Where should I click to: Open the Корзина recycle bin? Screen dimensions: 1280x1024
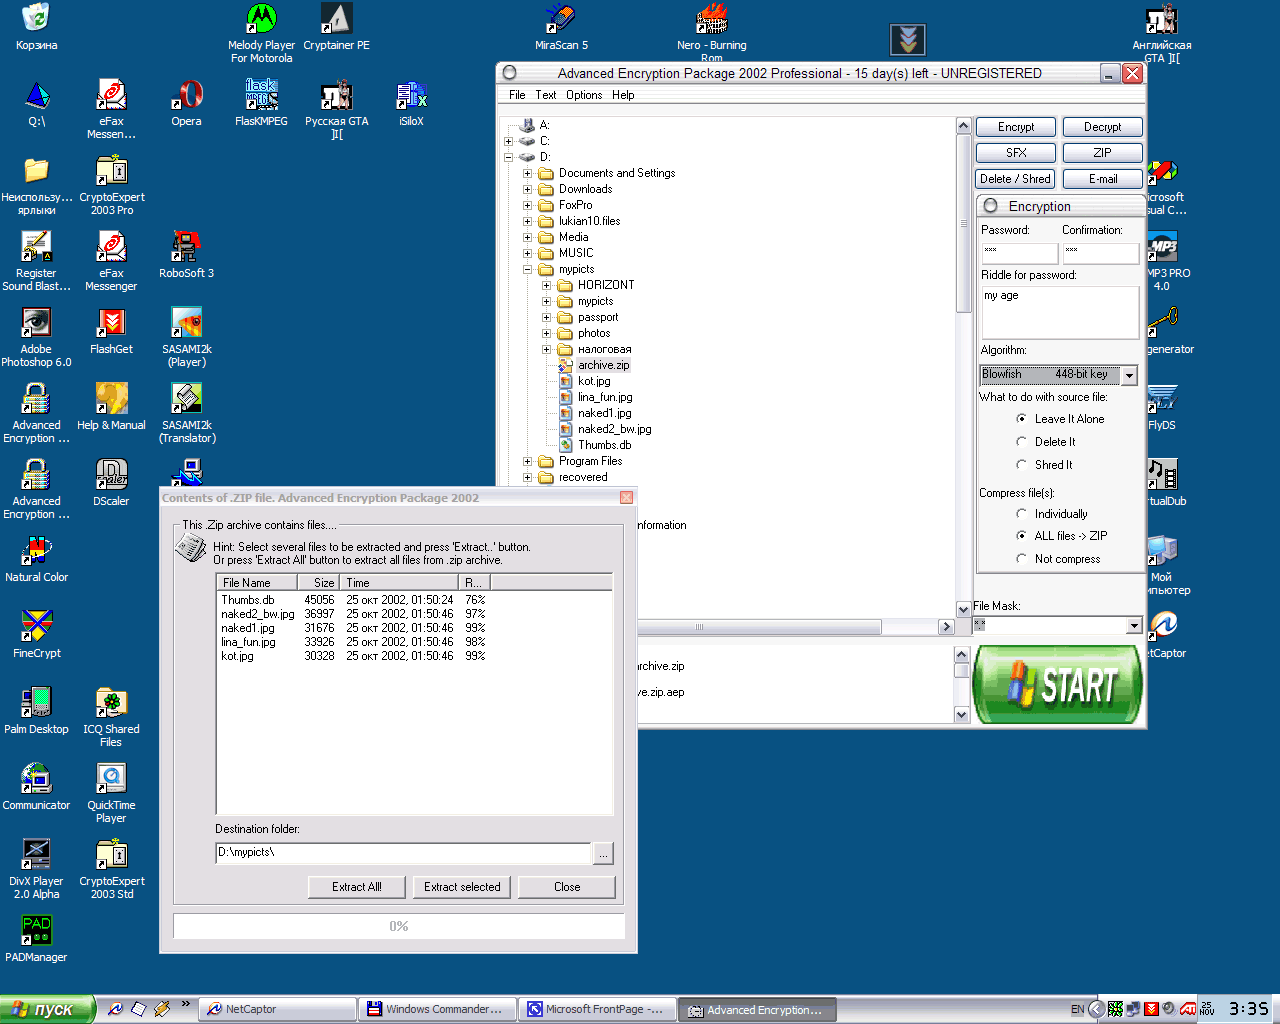(36, 27)
